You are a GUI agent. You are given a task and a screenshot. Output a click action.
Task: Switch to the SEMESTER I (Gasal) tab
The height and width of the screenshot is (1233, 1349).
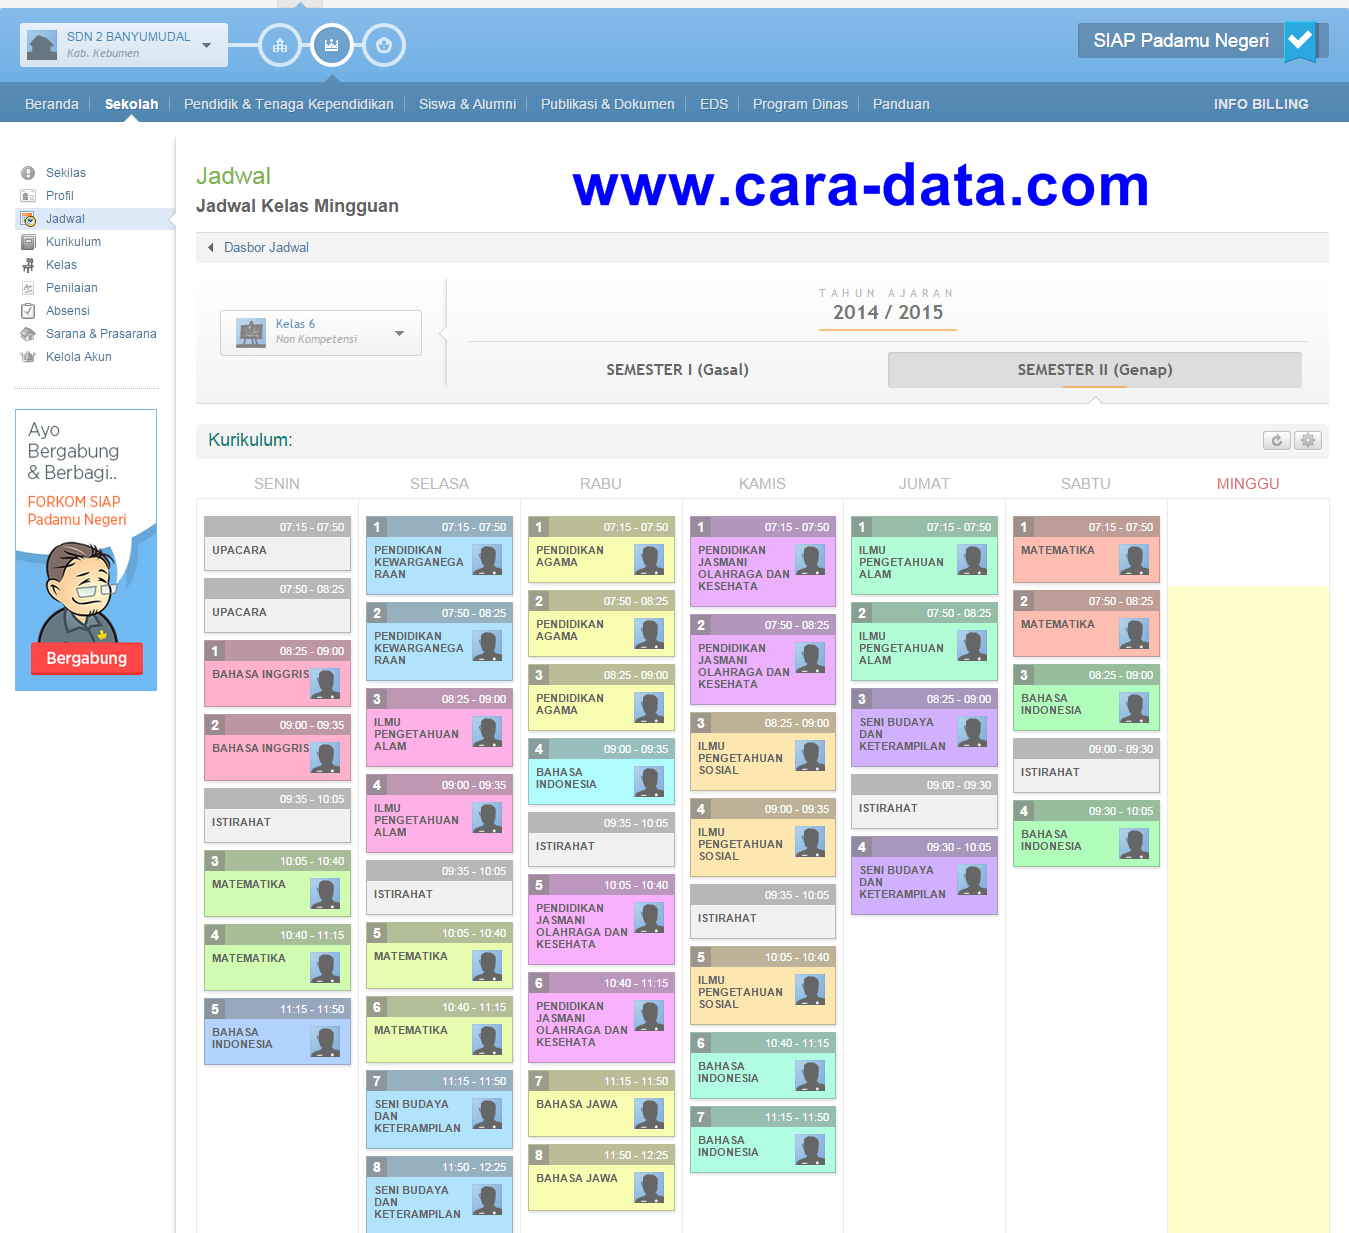677,369
